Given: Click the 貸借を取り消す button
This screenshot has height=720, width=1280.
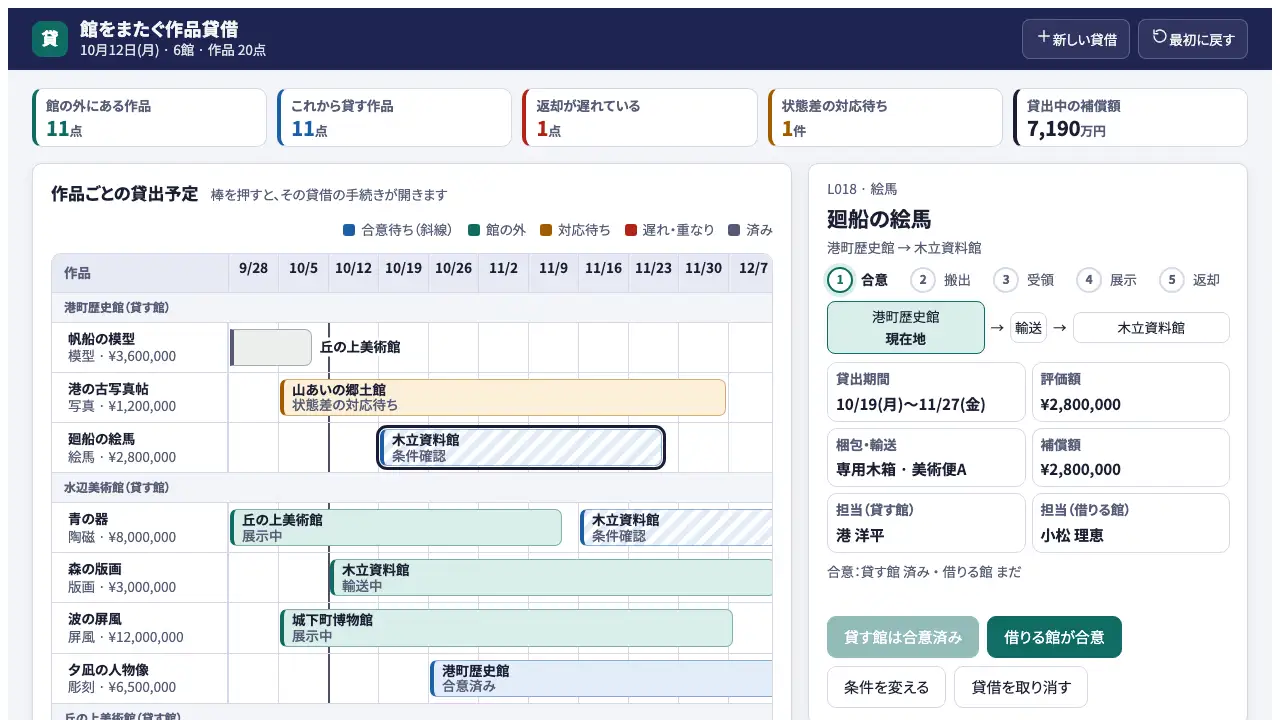Looking at the screenshot, I should pos(1021,687).
